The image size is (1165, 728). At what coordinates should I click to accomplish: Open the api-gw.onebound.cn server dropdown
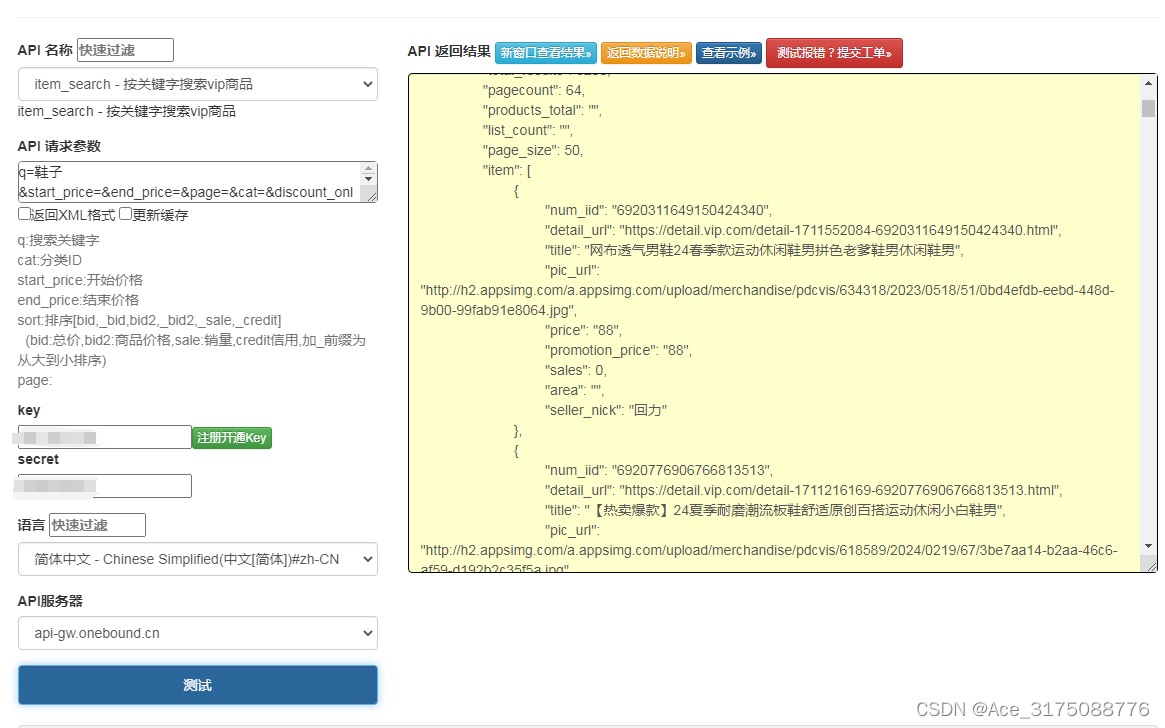pos(198,633)
